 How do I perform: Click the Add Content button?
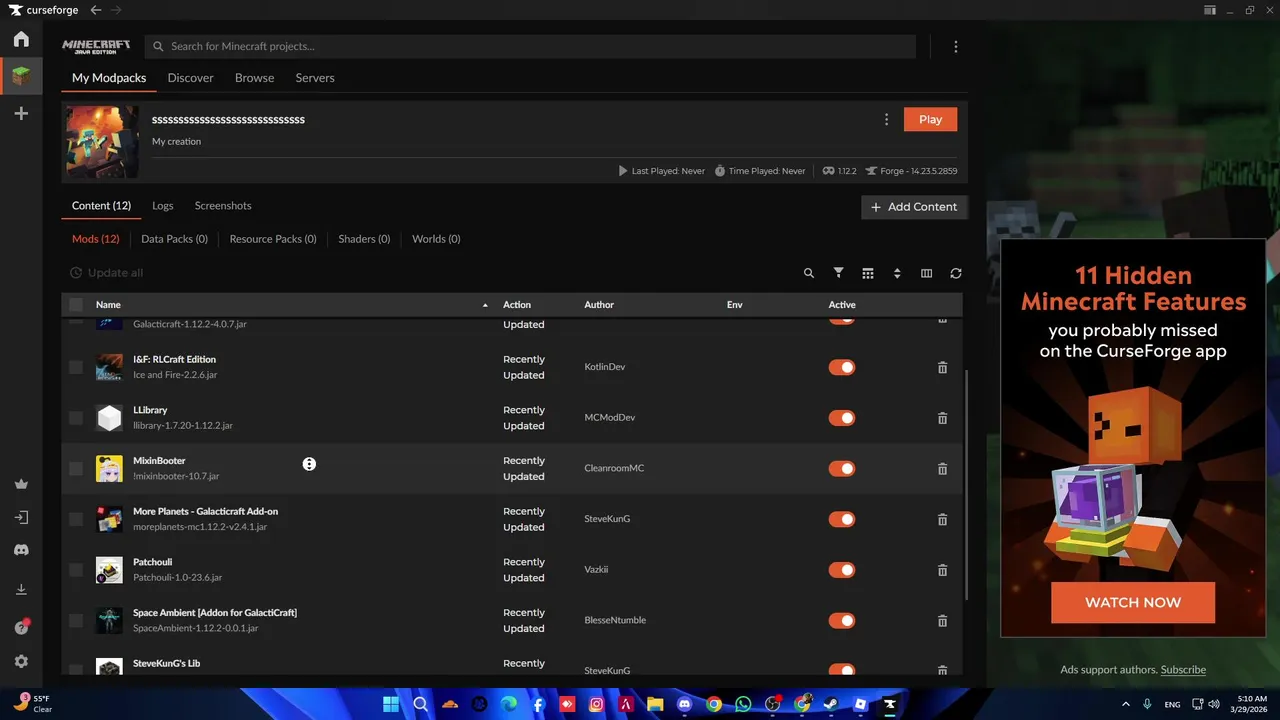(x=914, y=207)
